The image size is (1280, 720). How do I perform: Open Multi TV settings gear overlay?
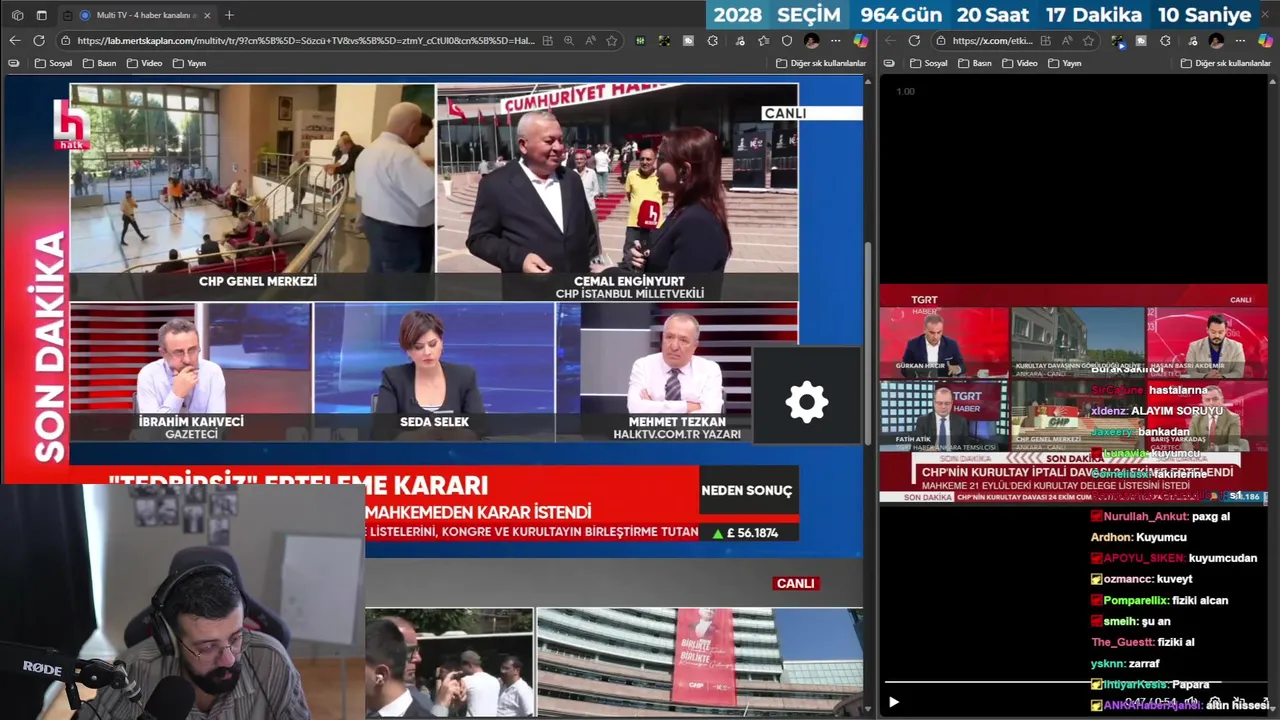pyautogui.click(x=807, y=402)
